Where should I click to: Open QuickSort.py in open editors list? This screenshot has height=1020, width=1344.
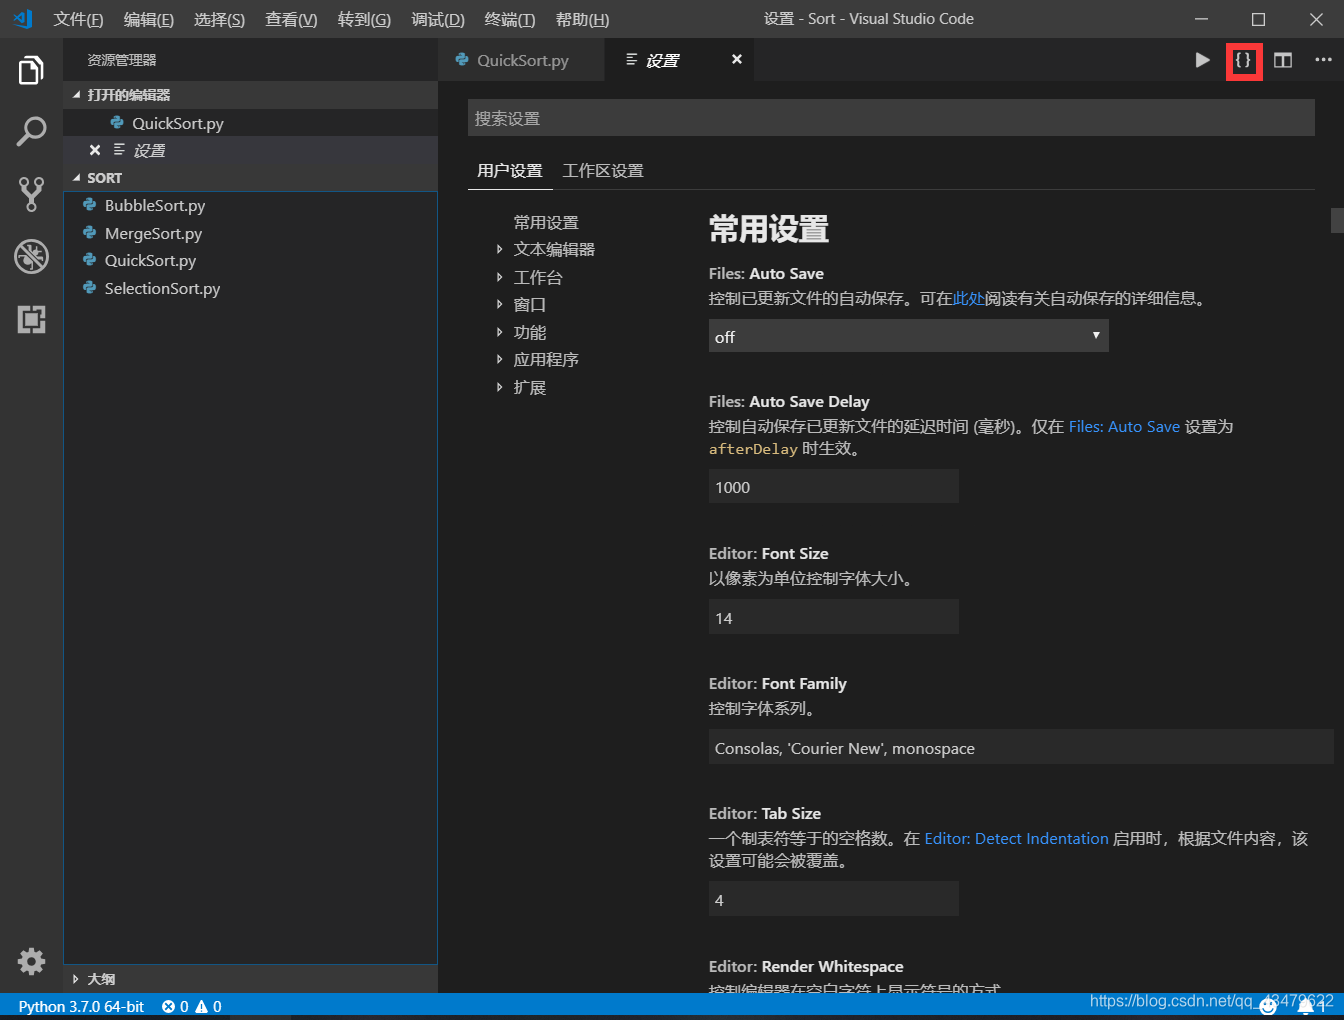coord(250,123)
